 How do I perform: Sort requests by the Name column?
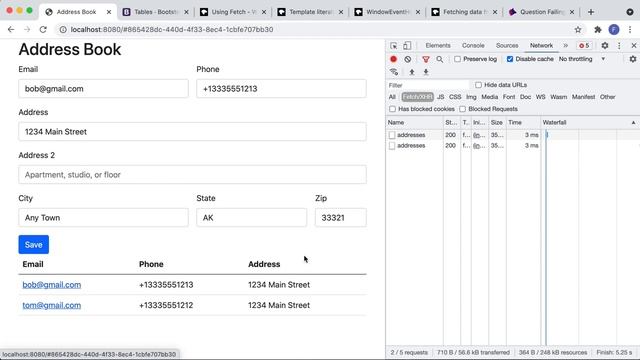coord(414,122)
